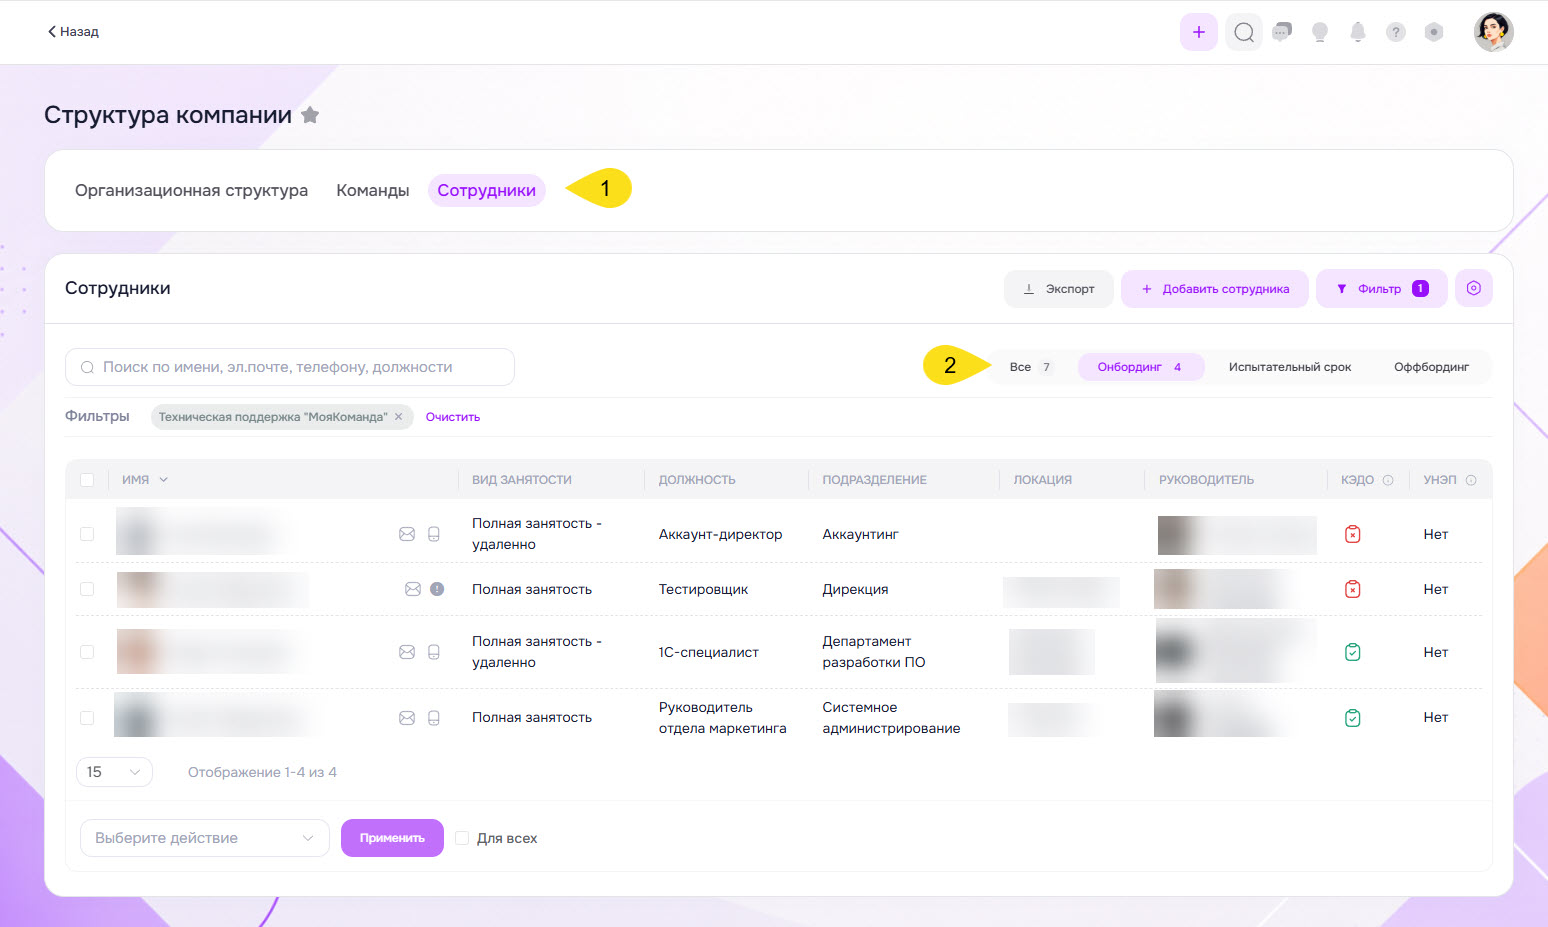
Task: Click the УНЭП column info icon
Action: point(1471,480)
